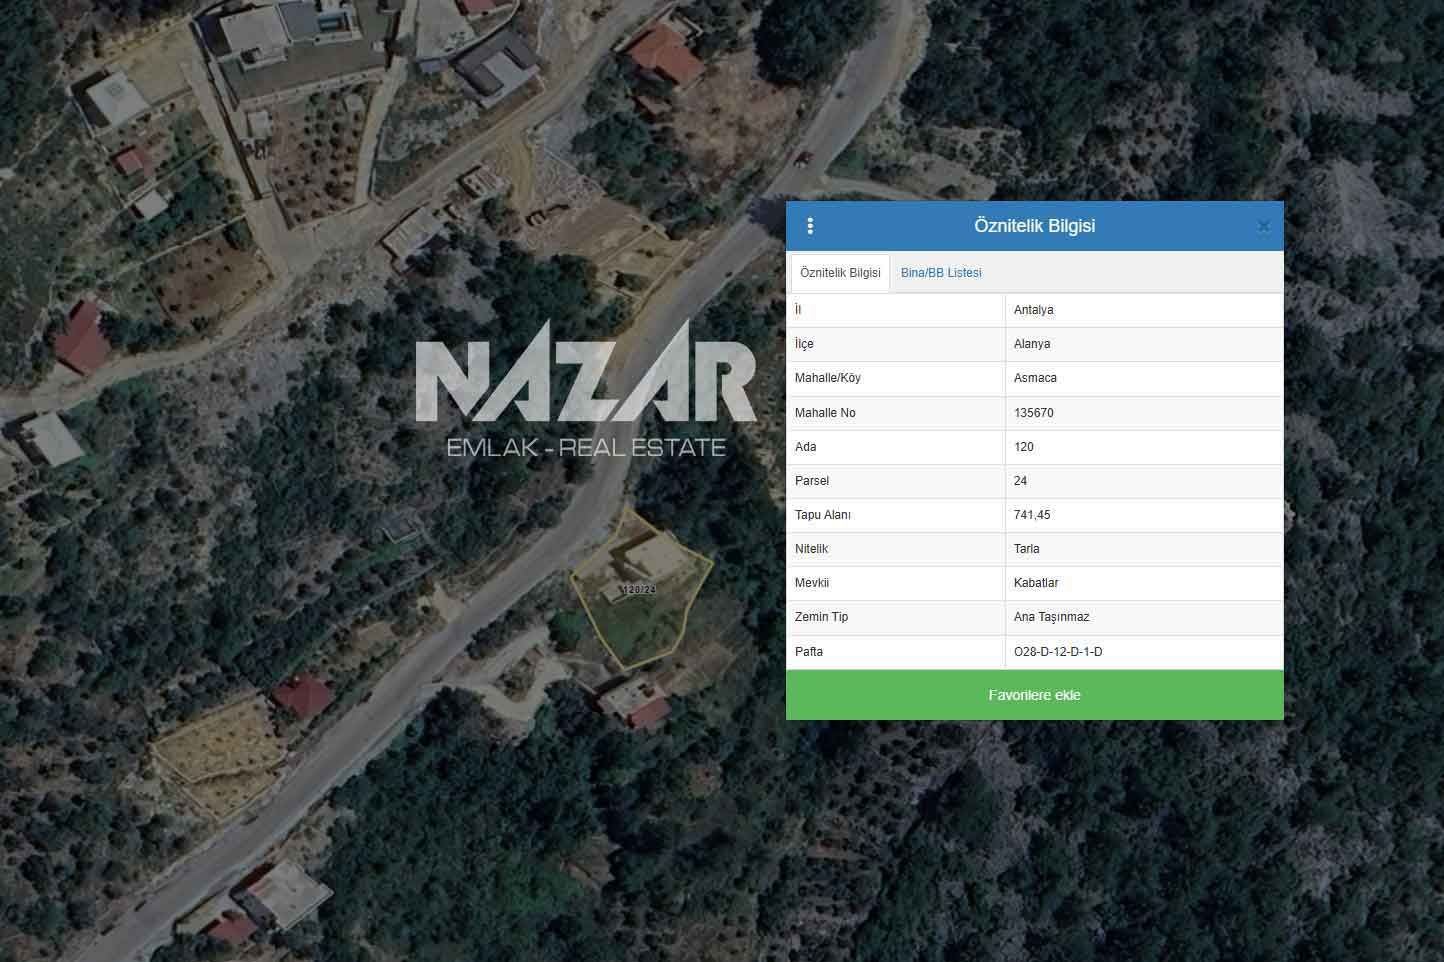This screenshot has width=1444, height=962.
Task: Click Tapu Alanı value 741,45
Action: 1032,515
